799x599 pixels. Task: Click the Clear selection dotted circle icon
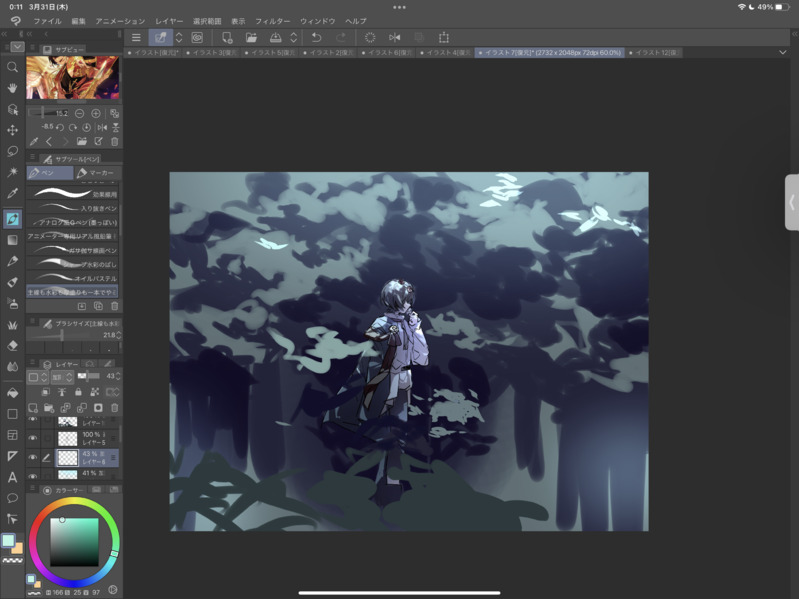[x=370, y=37]
